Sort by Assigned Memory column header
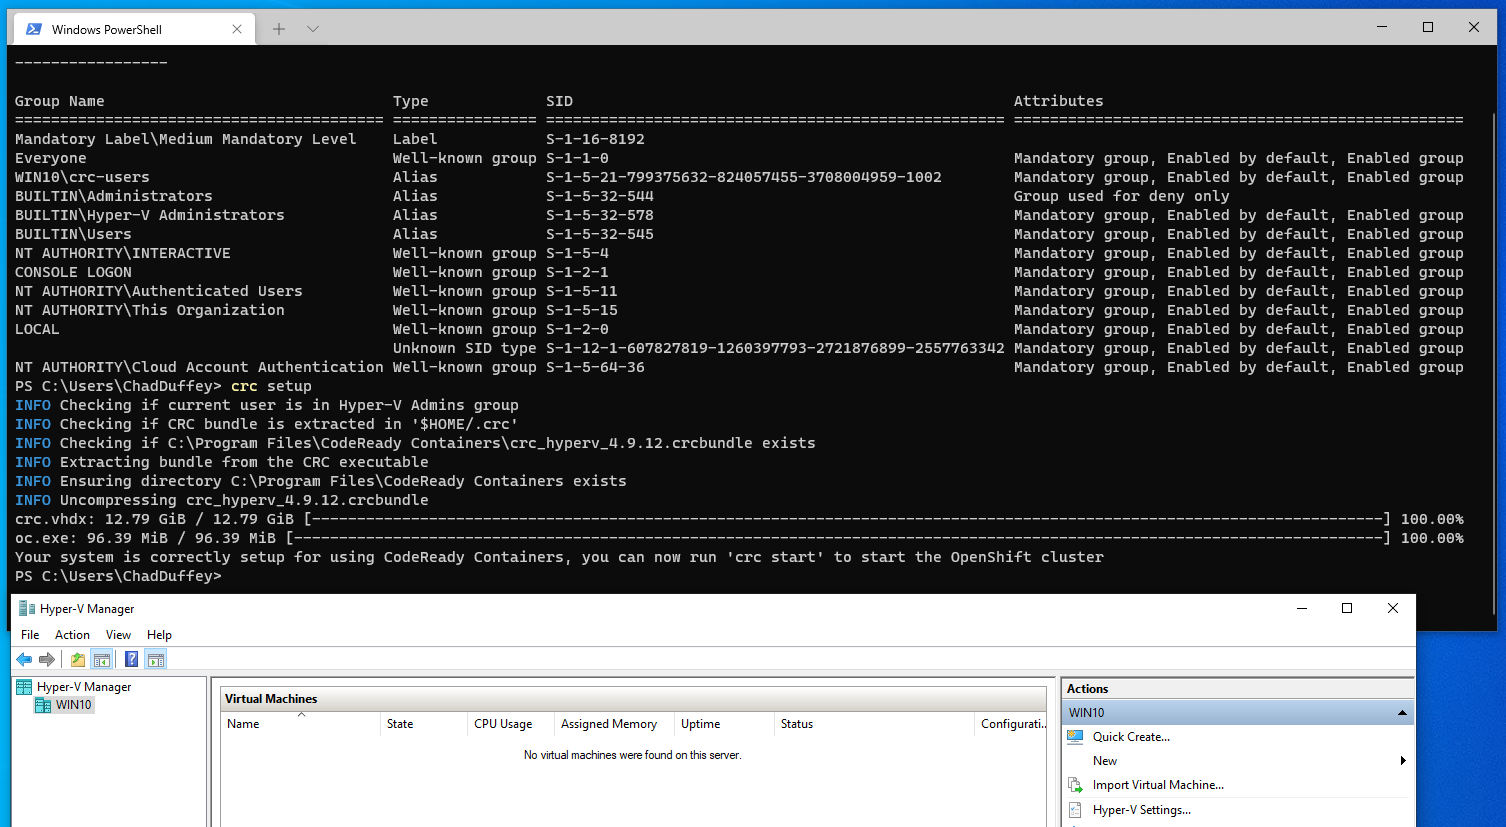The height and width of the screenshot is (827, 1506). [x=614, y=724]
